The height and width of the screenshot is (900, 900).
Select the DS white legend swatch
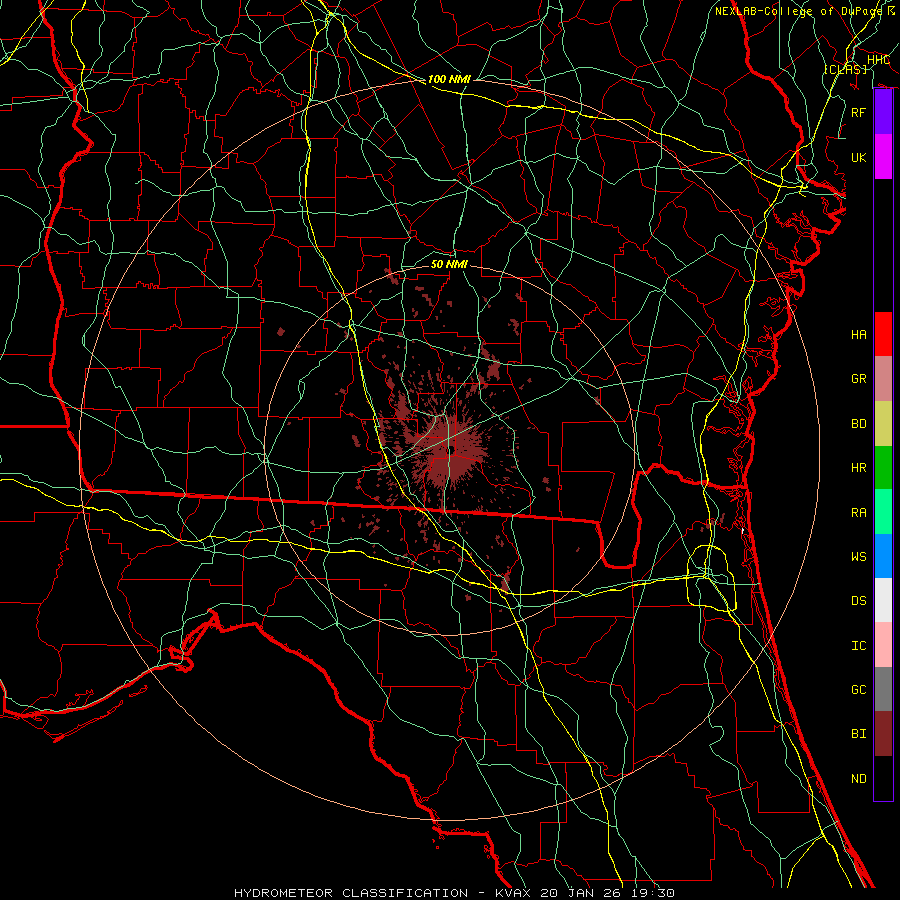pyautogui.click(x=883, y=600)
